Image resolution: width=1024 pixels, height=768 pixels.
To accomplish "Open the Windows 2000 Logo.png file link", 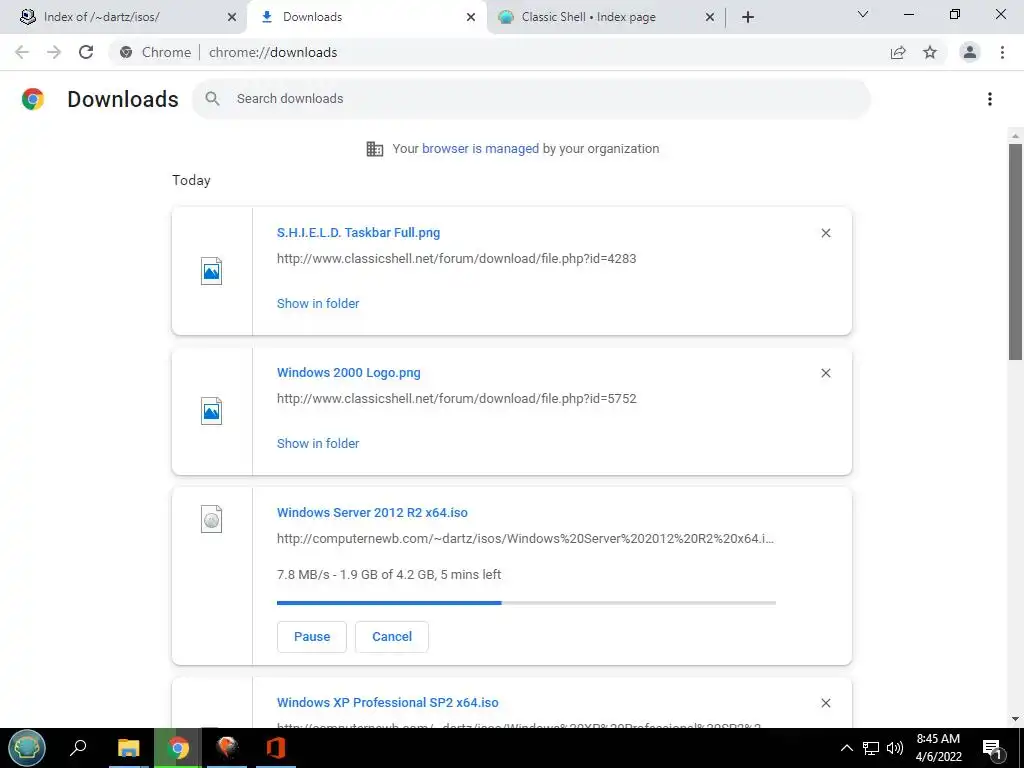I will tap(349, 372).
